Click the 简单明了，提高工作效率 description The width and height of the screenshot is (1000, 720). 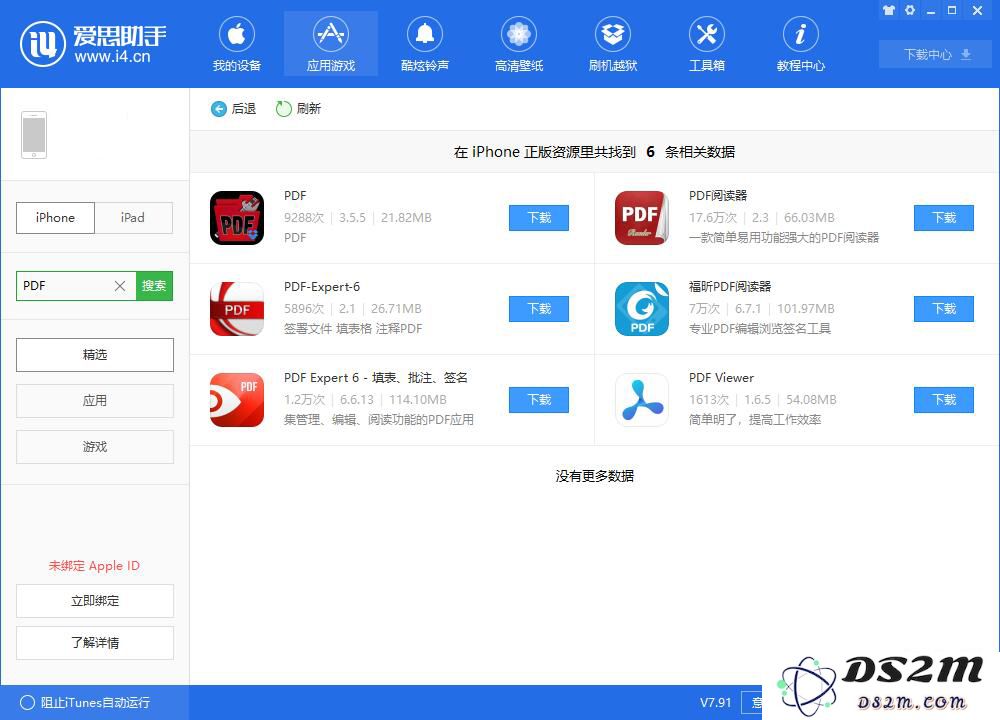click(755, 420)
